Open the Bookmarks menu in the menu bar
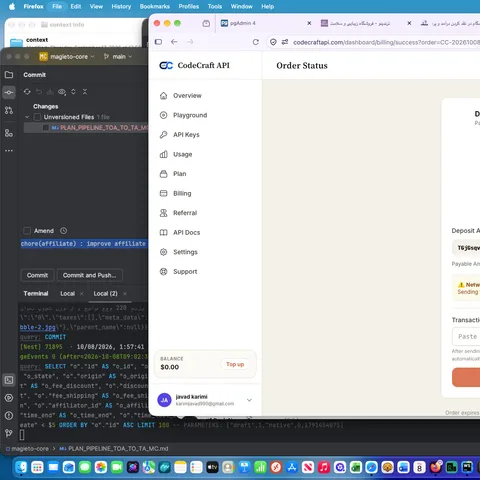 coord(155,6)
